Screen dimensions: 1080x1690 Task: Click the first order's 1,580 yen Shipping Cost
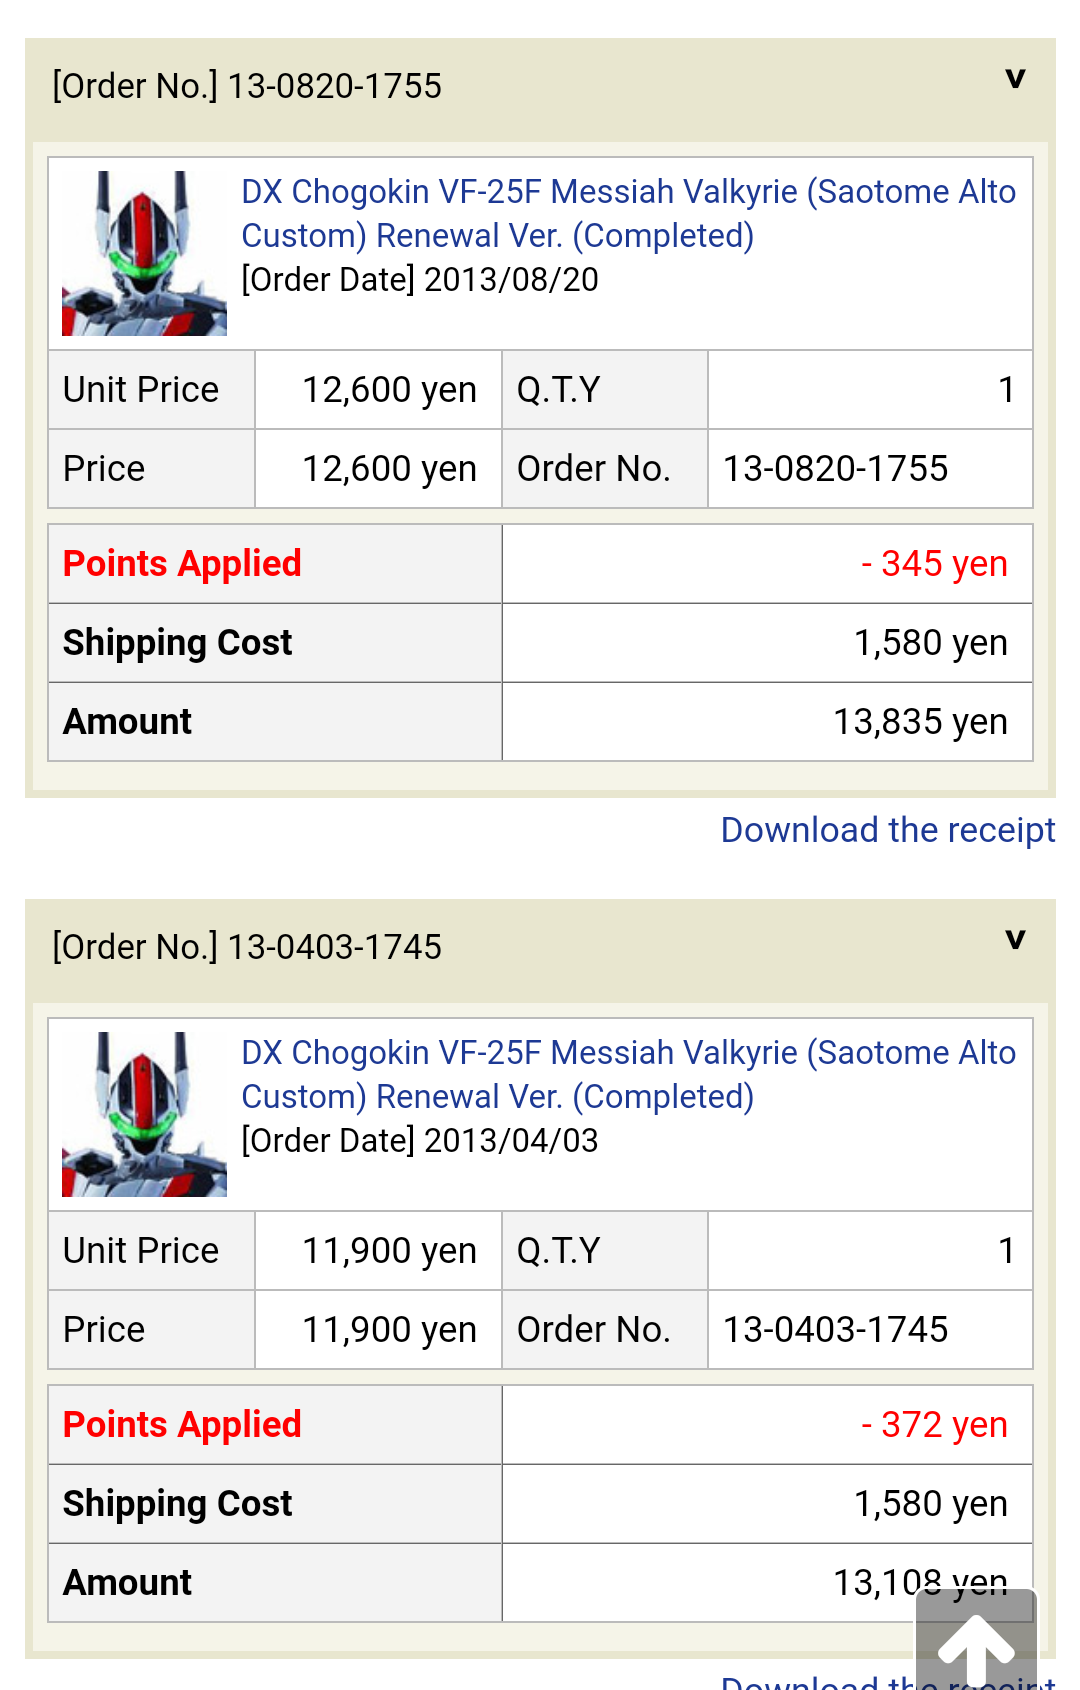pyautogui.click(x=930, y=643)
